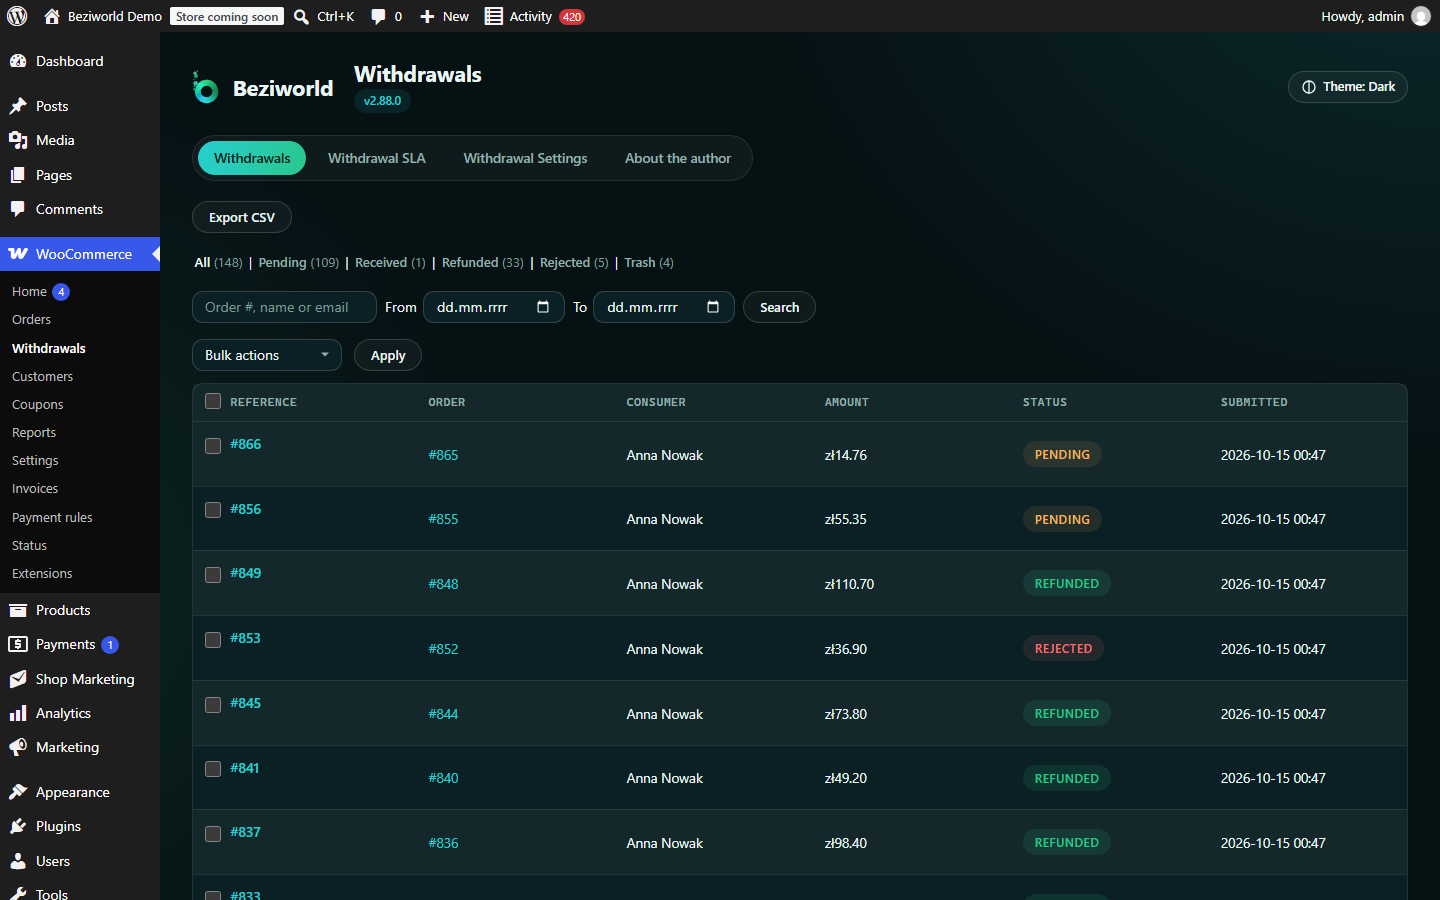Screen dimensions: 1440x900
Task: Click the WordPress logo icon
Action: point(17,16)
